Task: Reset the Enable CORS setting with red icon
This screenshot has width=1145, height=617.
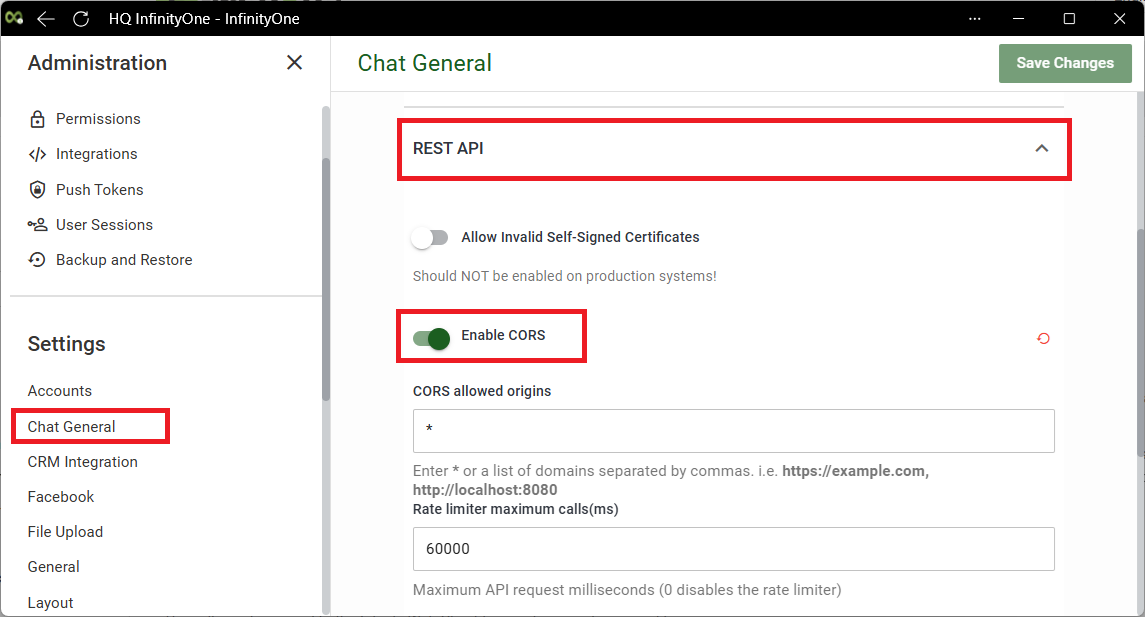Action: 1043,338
